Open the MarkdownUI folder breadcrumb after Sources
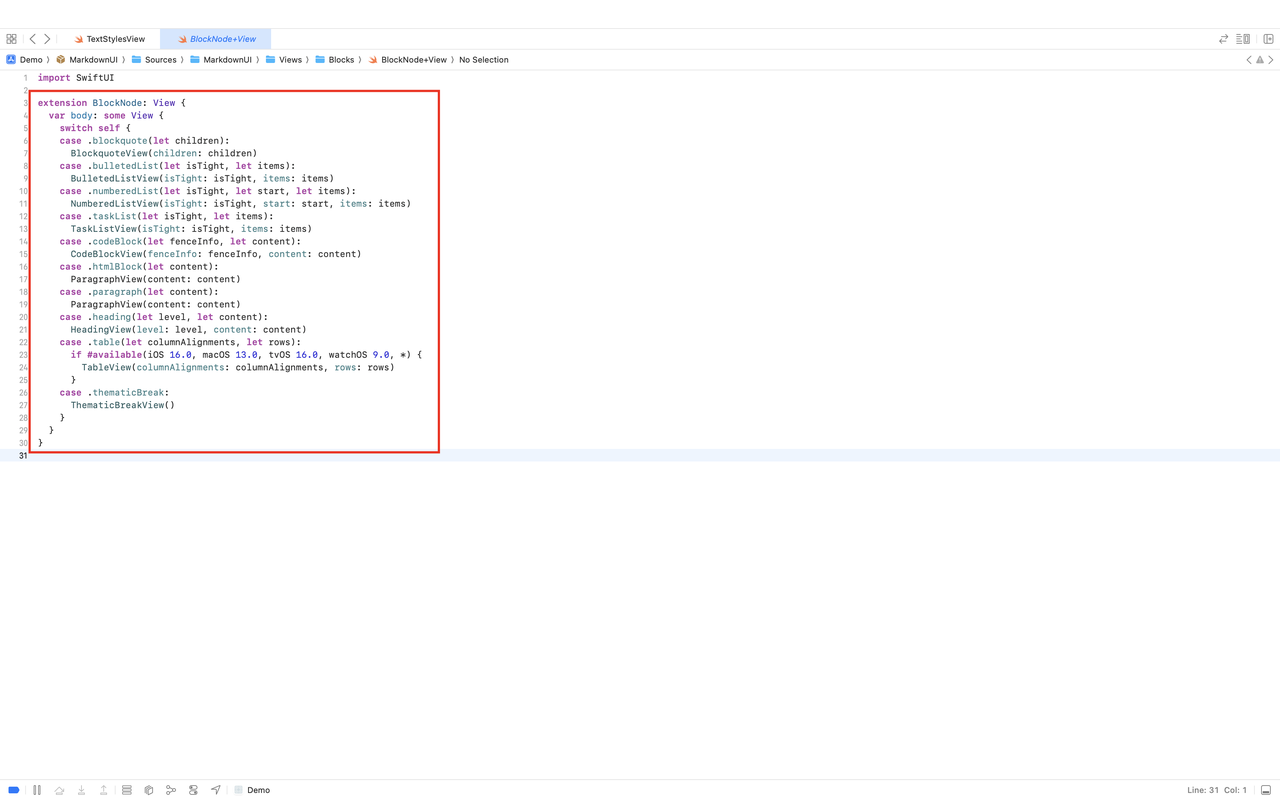 pos(221,60)
